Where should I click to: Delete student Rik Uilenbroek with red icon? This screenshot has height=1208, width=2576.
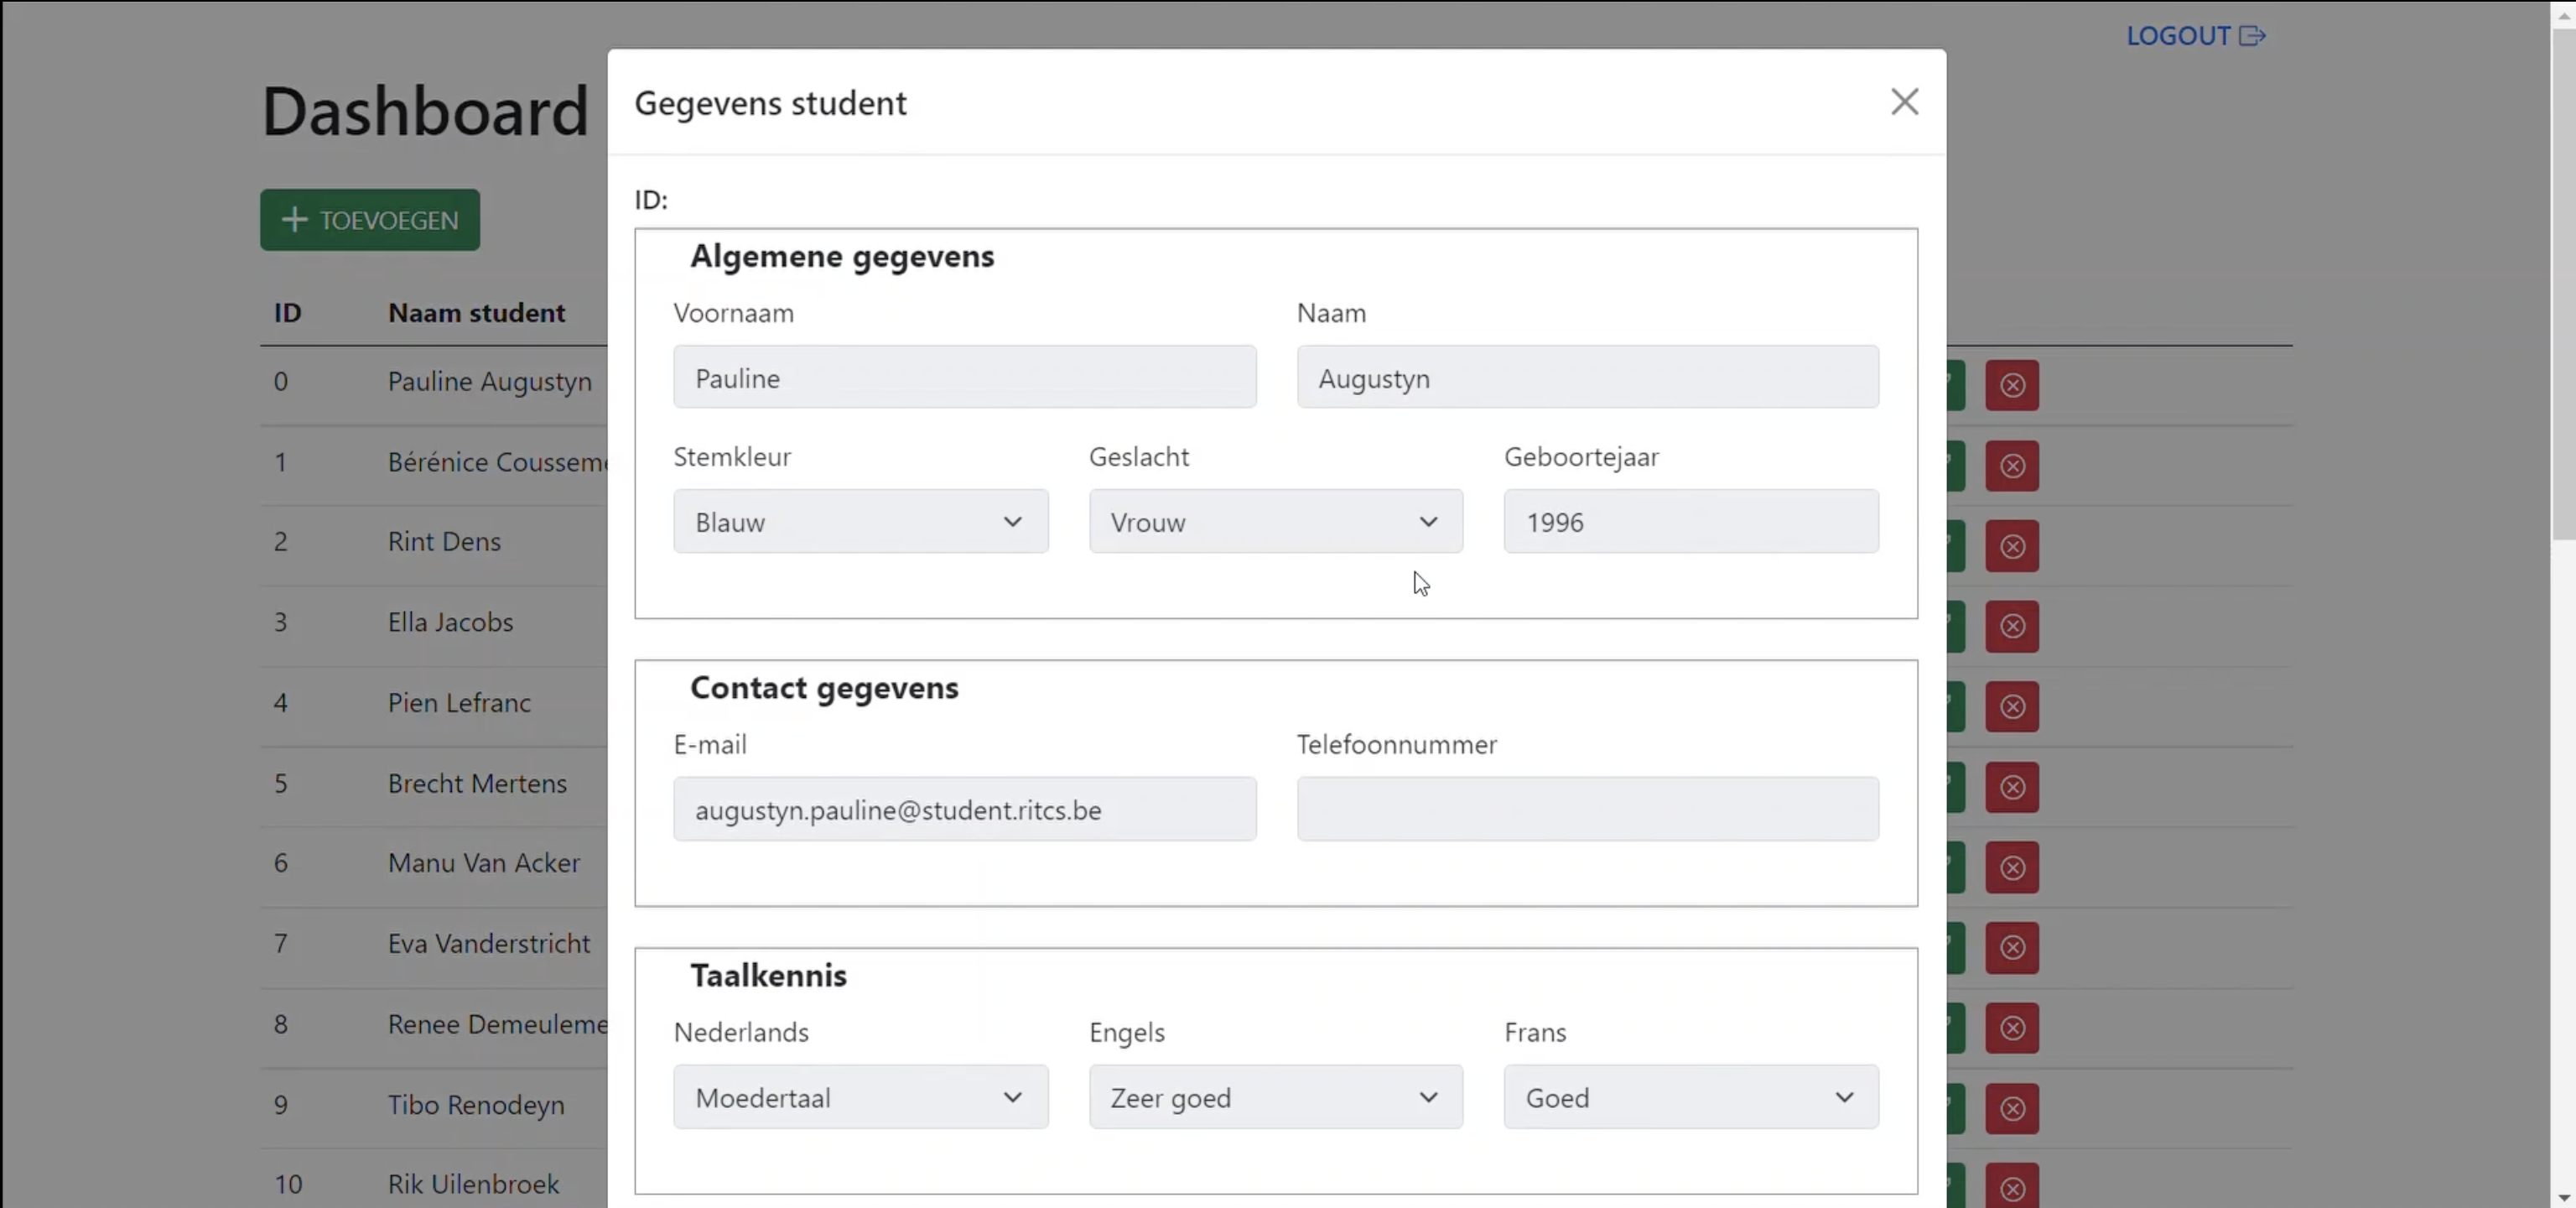[2012, 1187]
